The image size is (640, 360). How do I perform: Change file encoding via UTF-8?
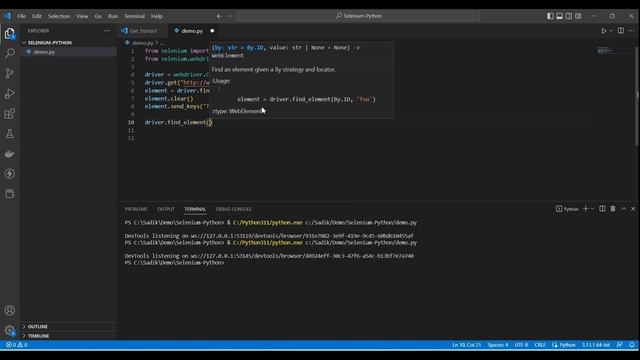click(x=521, y=345)
